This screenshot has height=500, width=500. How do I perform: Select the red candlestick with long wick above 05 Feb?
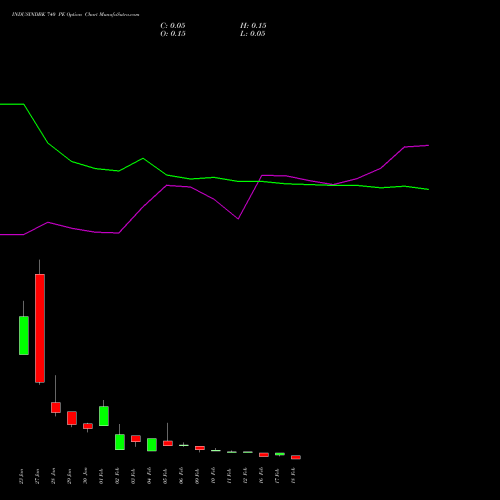click(168, 443)
